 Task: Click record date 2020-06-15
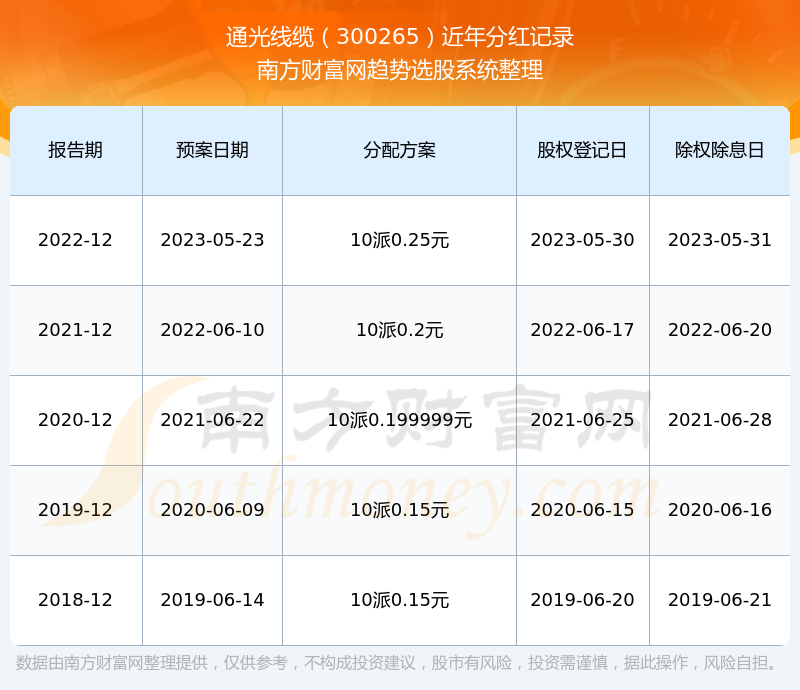(x=582, y=509)
